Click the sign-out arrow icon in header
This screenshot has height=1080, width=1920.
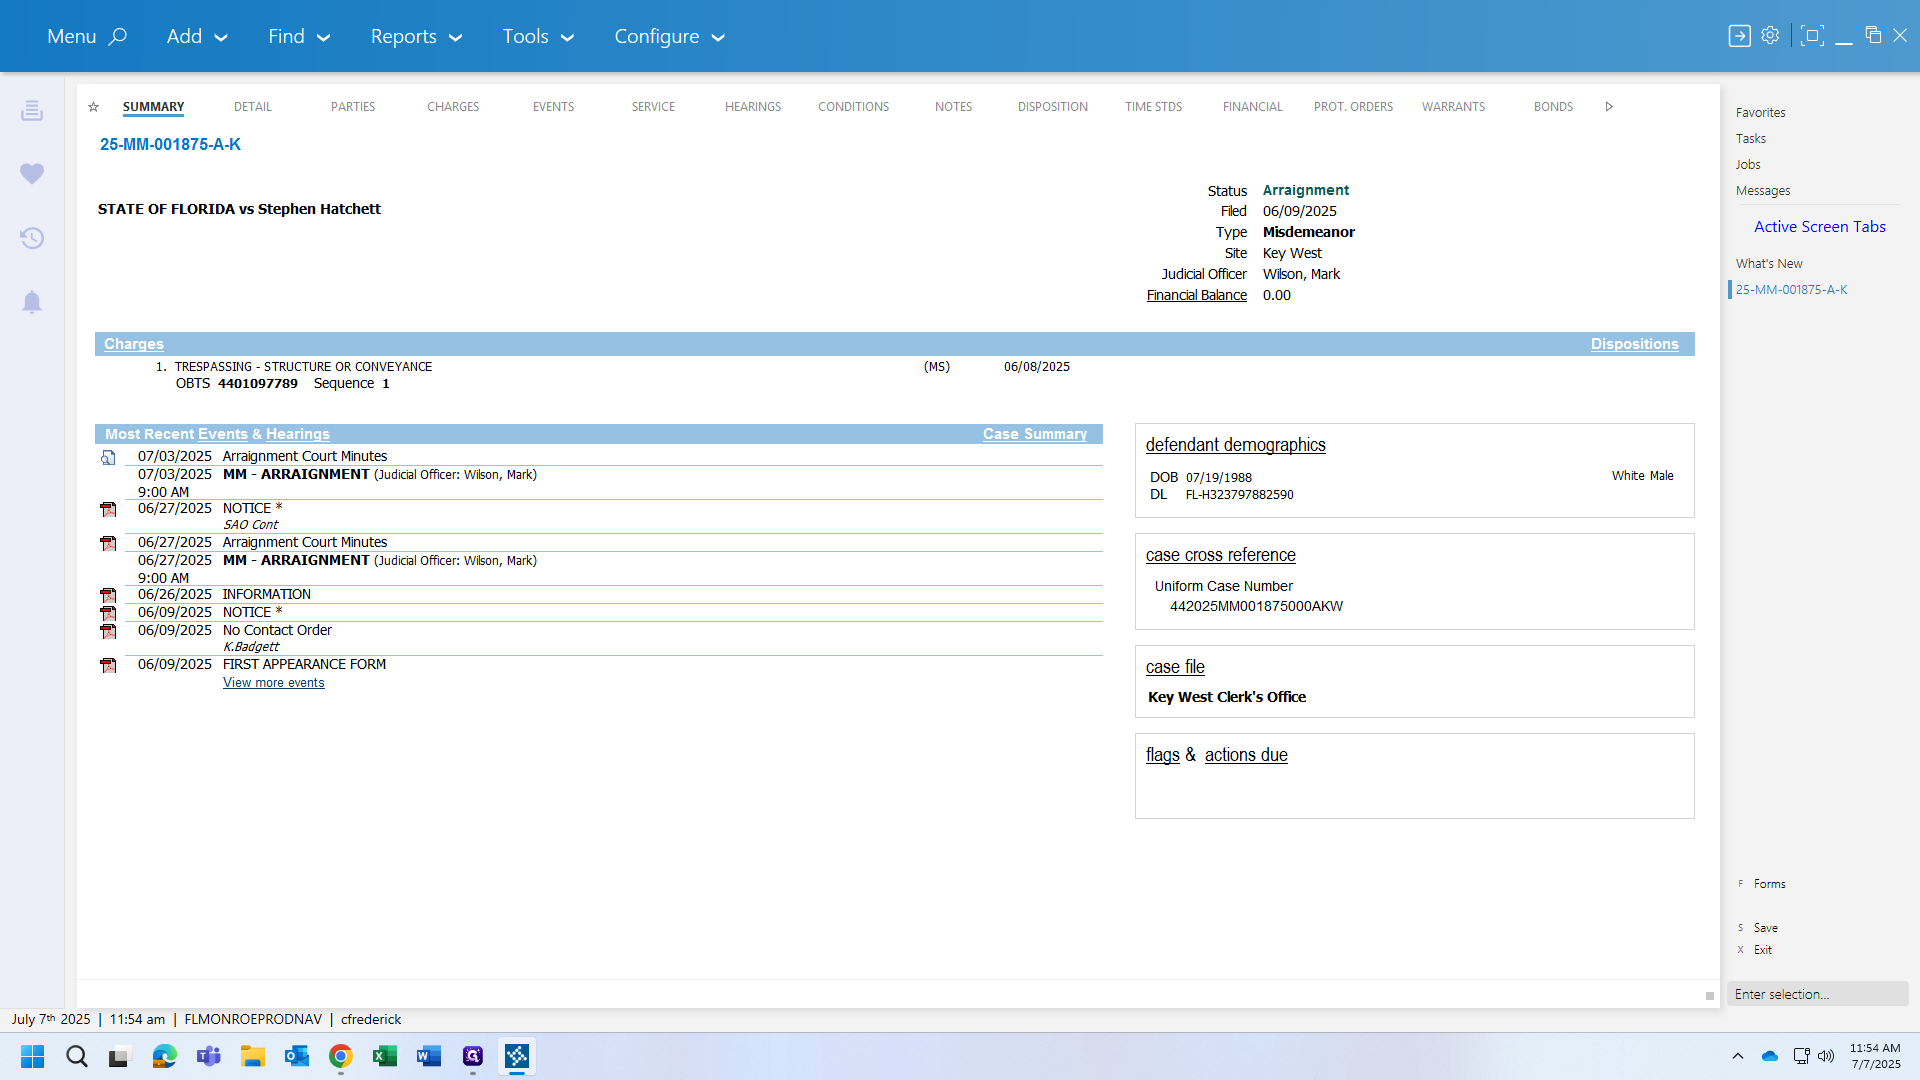pos(1739,36)
